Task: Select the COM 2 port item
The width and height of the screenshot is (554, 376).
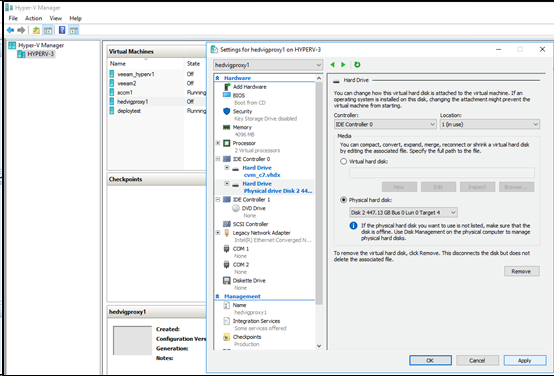Action: (x=241, y=265)
